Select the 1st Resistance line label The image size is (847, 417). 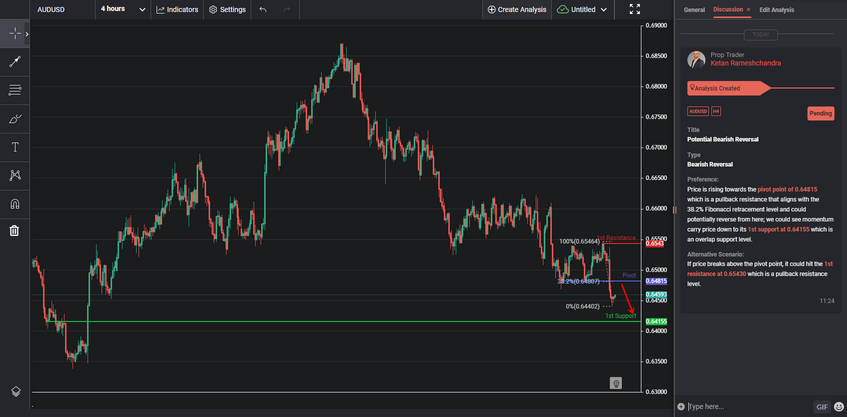tap(616, 238)
